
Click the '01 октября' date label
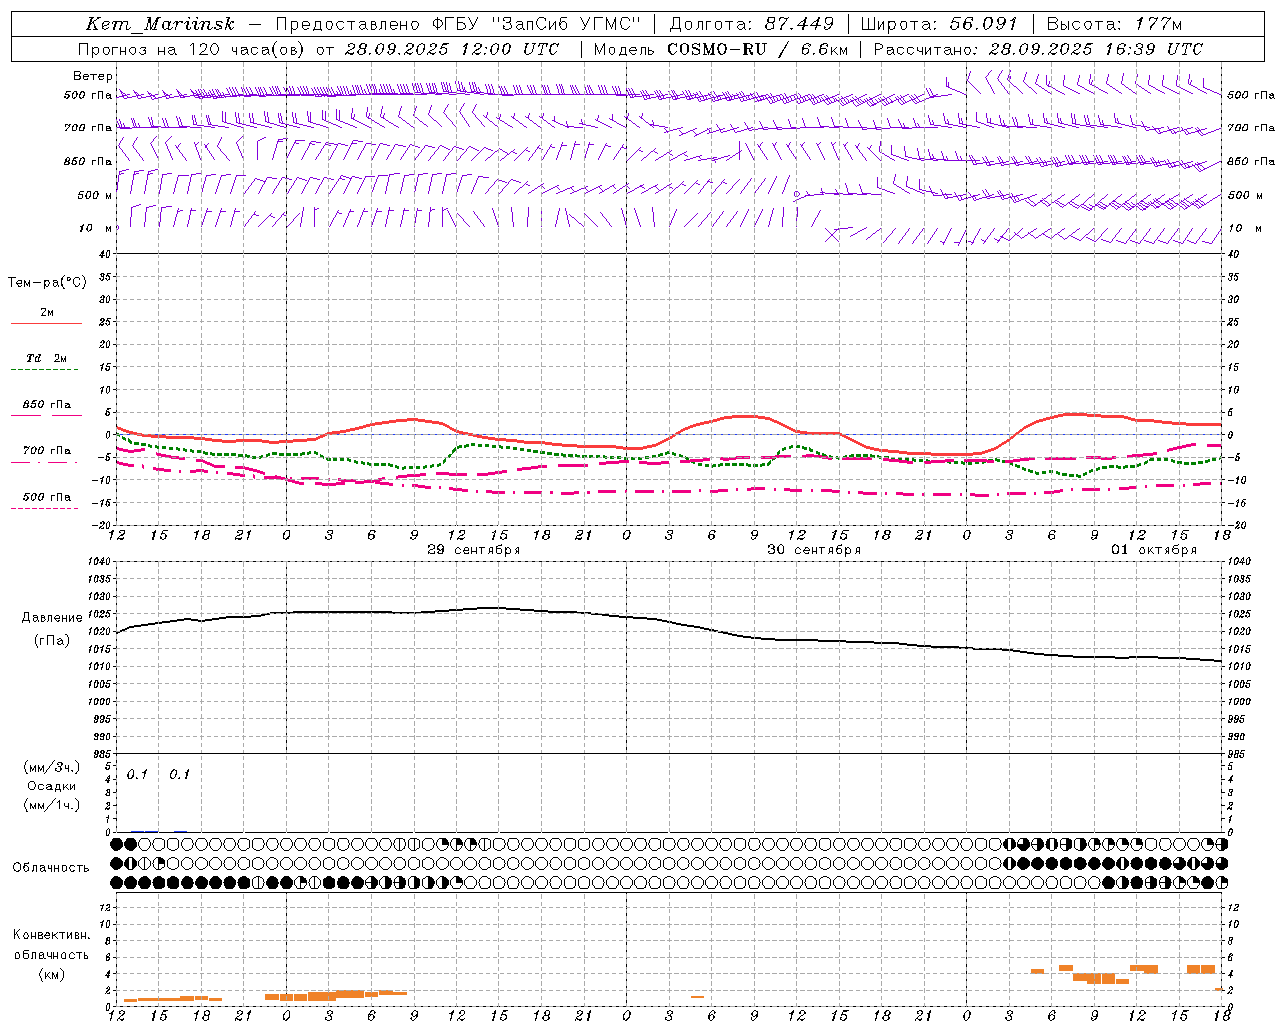(1154, 550)
